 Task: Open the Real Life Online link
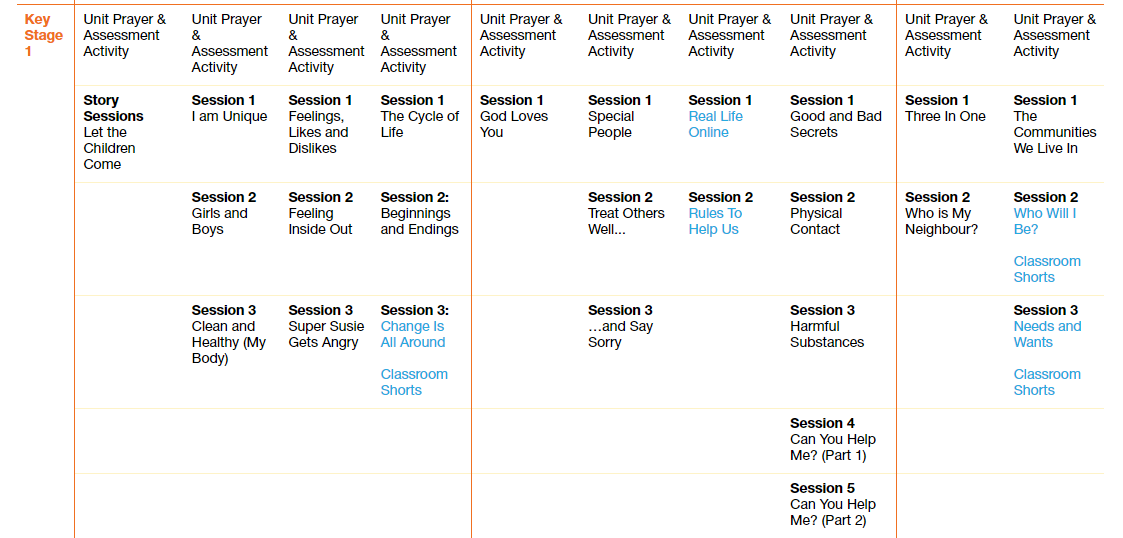[715, 124]
